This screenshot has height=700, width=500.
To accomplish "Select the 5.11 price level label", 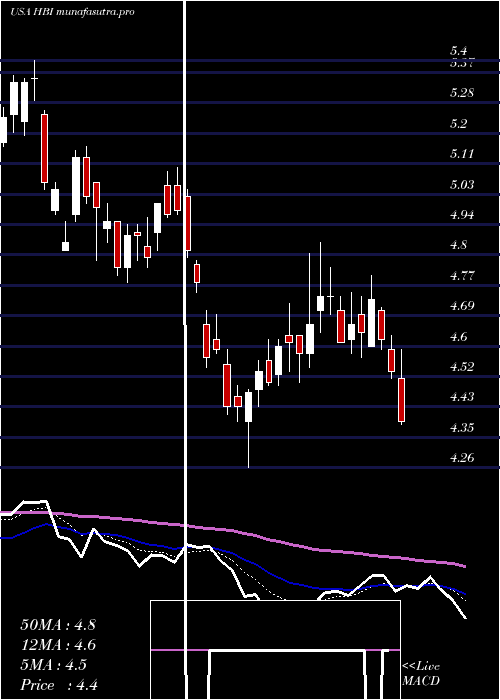I will pyautogui.click(x=461, y=154).
